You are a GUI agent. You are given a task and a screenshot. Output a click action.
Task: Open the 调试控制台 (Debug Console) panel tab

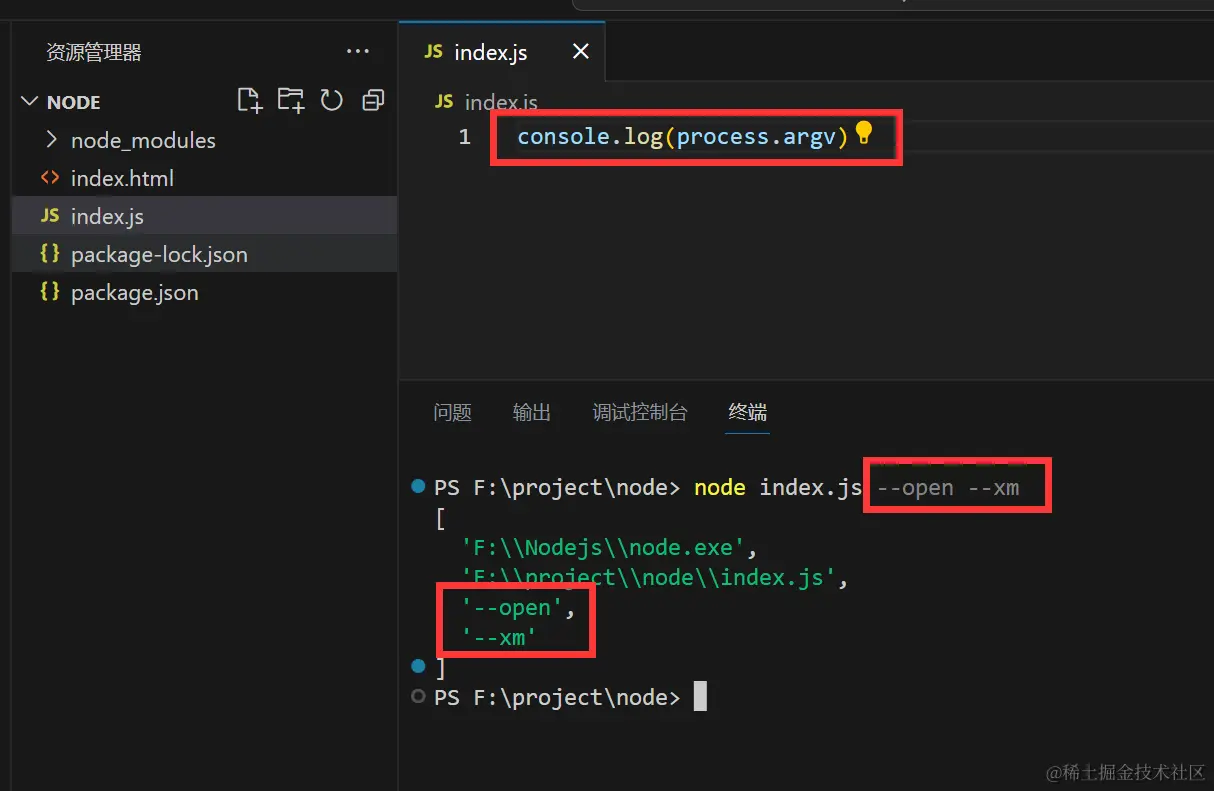click(640, 412)
